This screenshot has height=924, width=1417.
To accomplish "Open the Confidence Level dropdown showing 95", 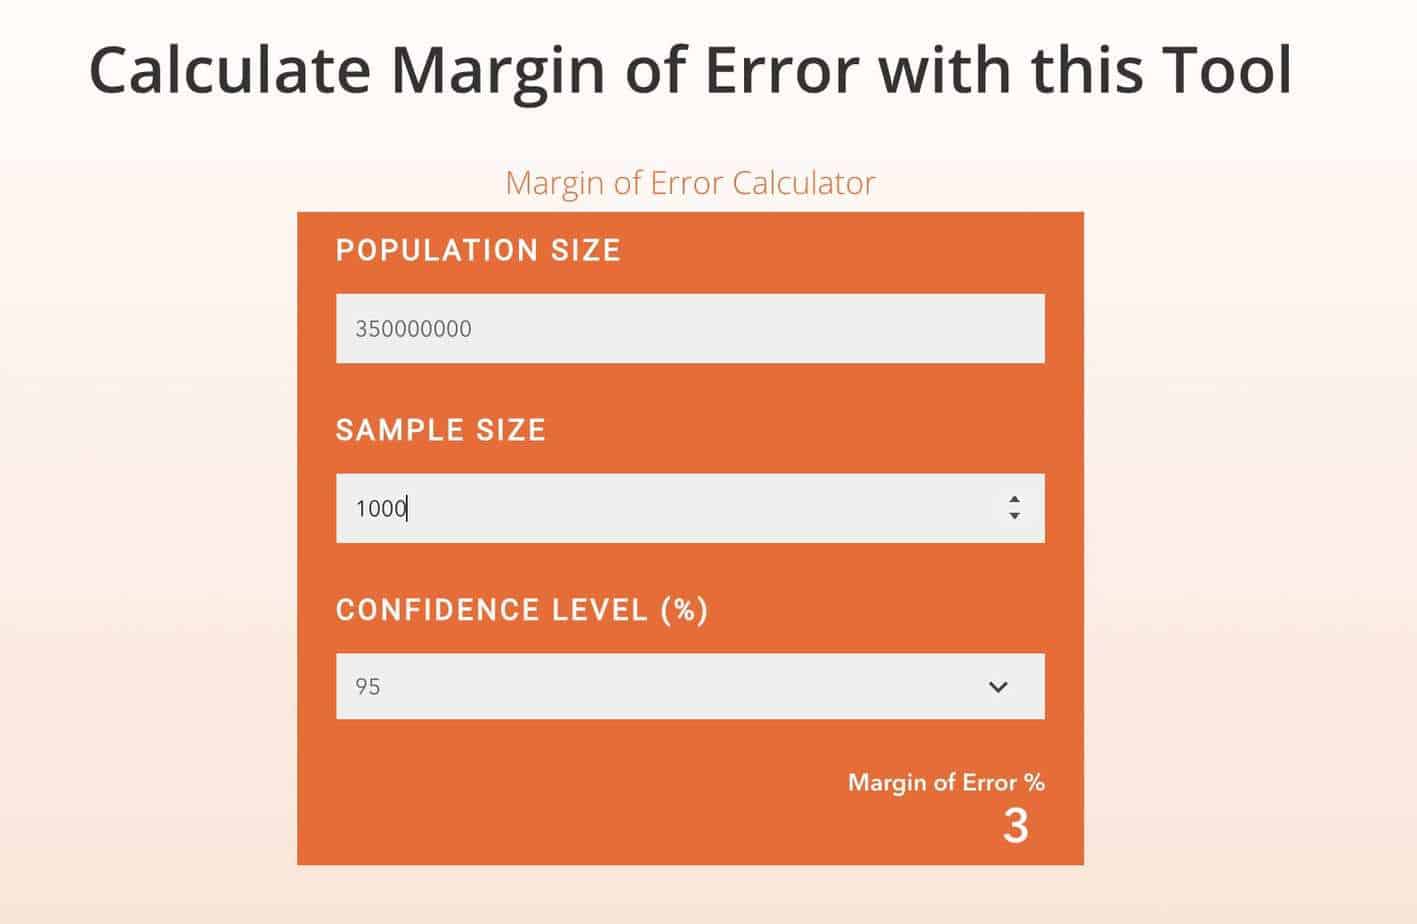I will pyautogui.click(x=690, y=686).
